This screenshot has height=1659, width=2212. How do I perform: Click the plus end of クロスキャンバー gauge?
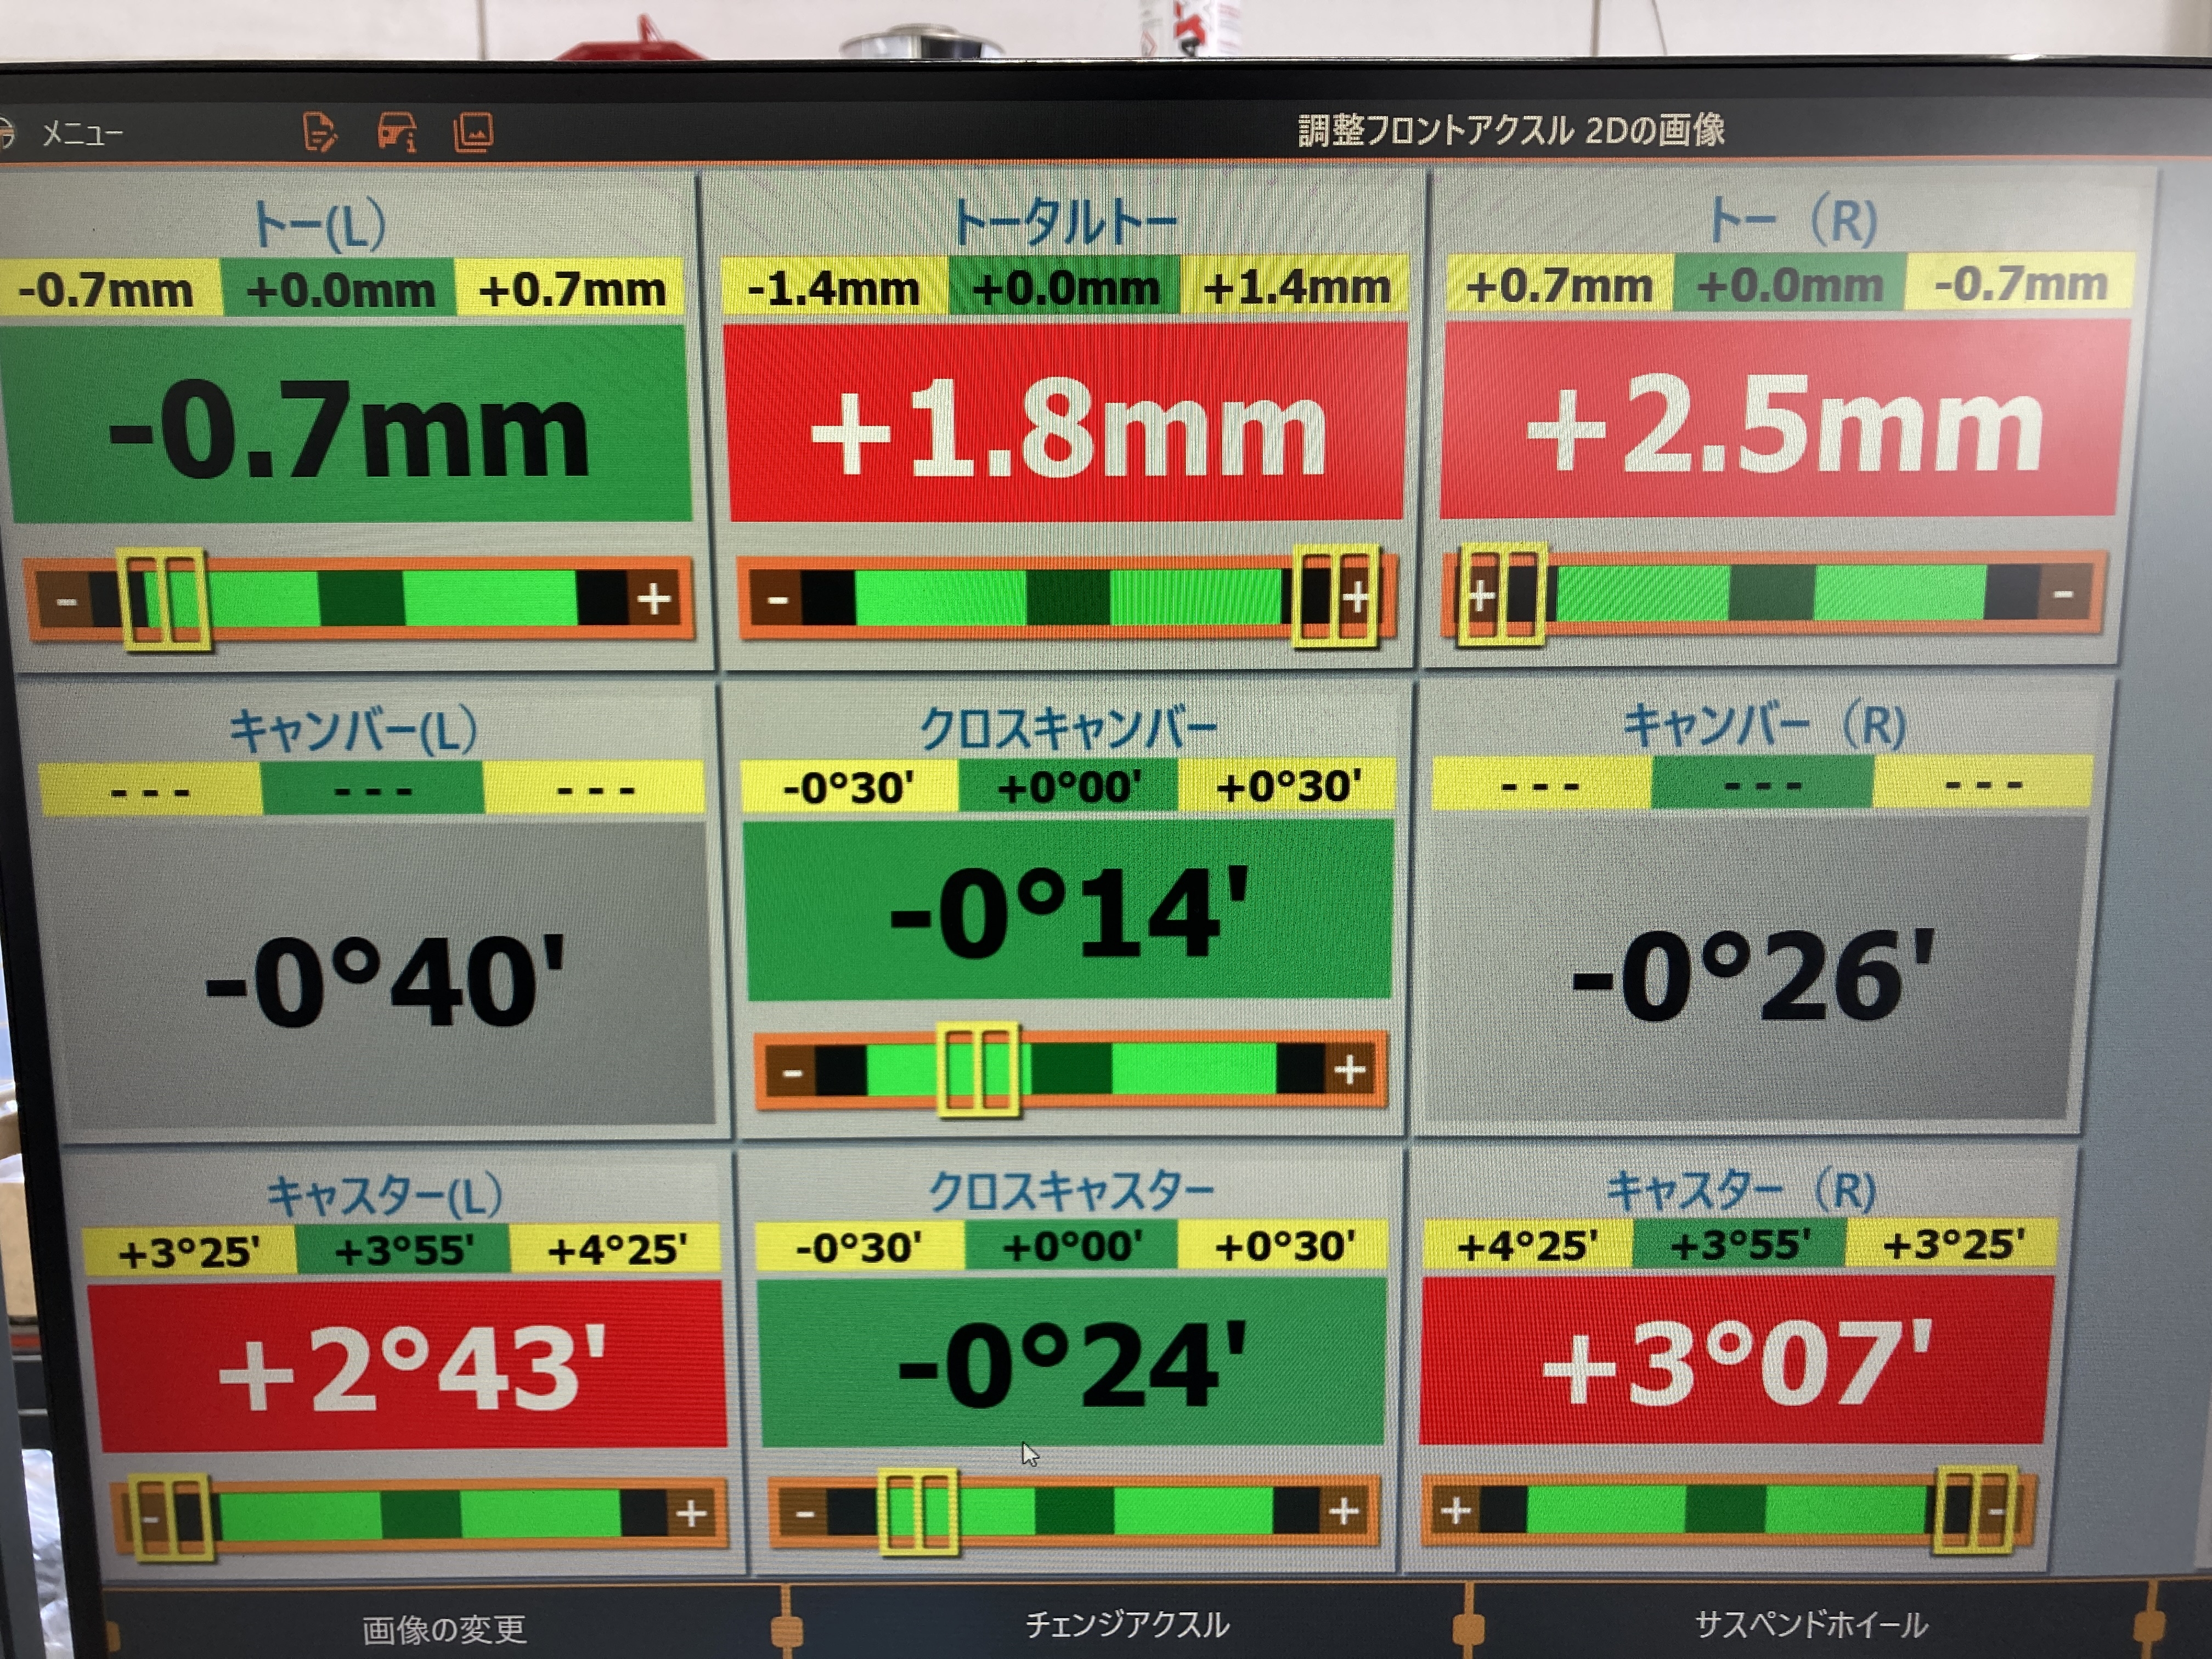1350,1070
